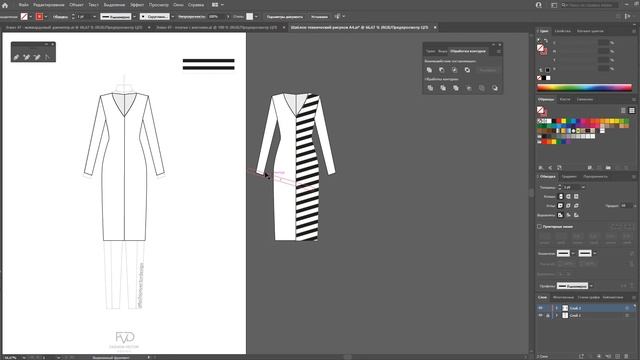Click the Unite shape mode icon in Pathfinder

(429, 70)
